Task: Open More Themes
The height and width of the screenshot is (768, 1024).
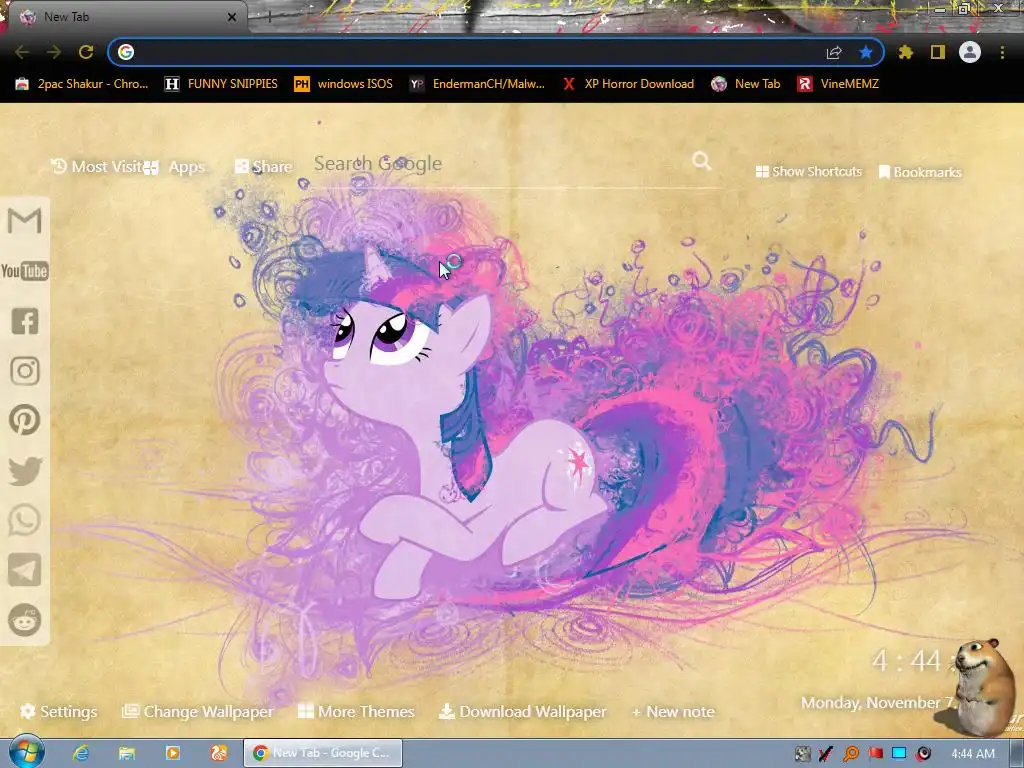Action: point(356,711)
